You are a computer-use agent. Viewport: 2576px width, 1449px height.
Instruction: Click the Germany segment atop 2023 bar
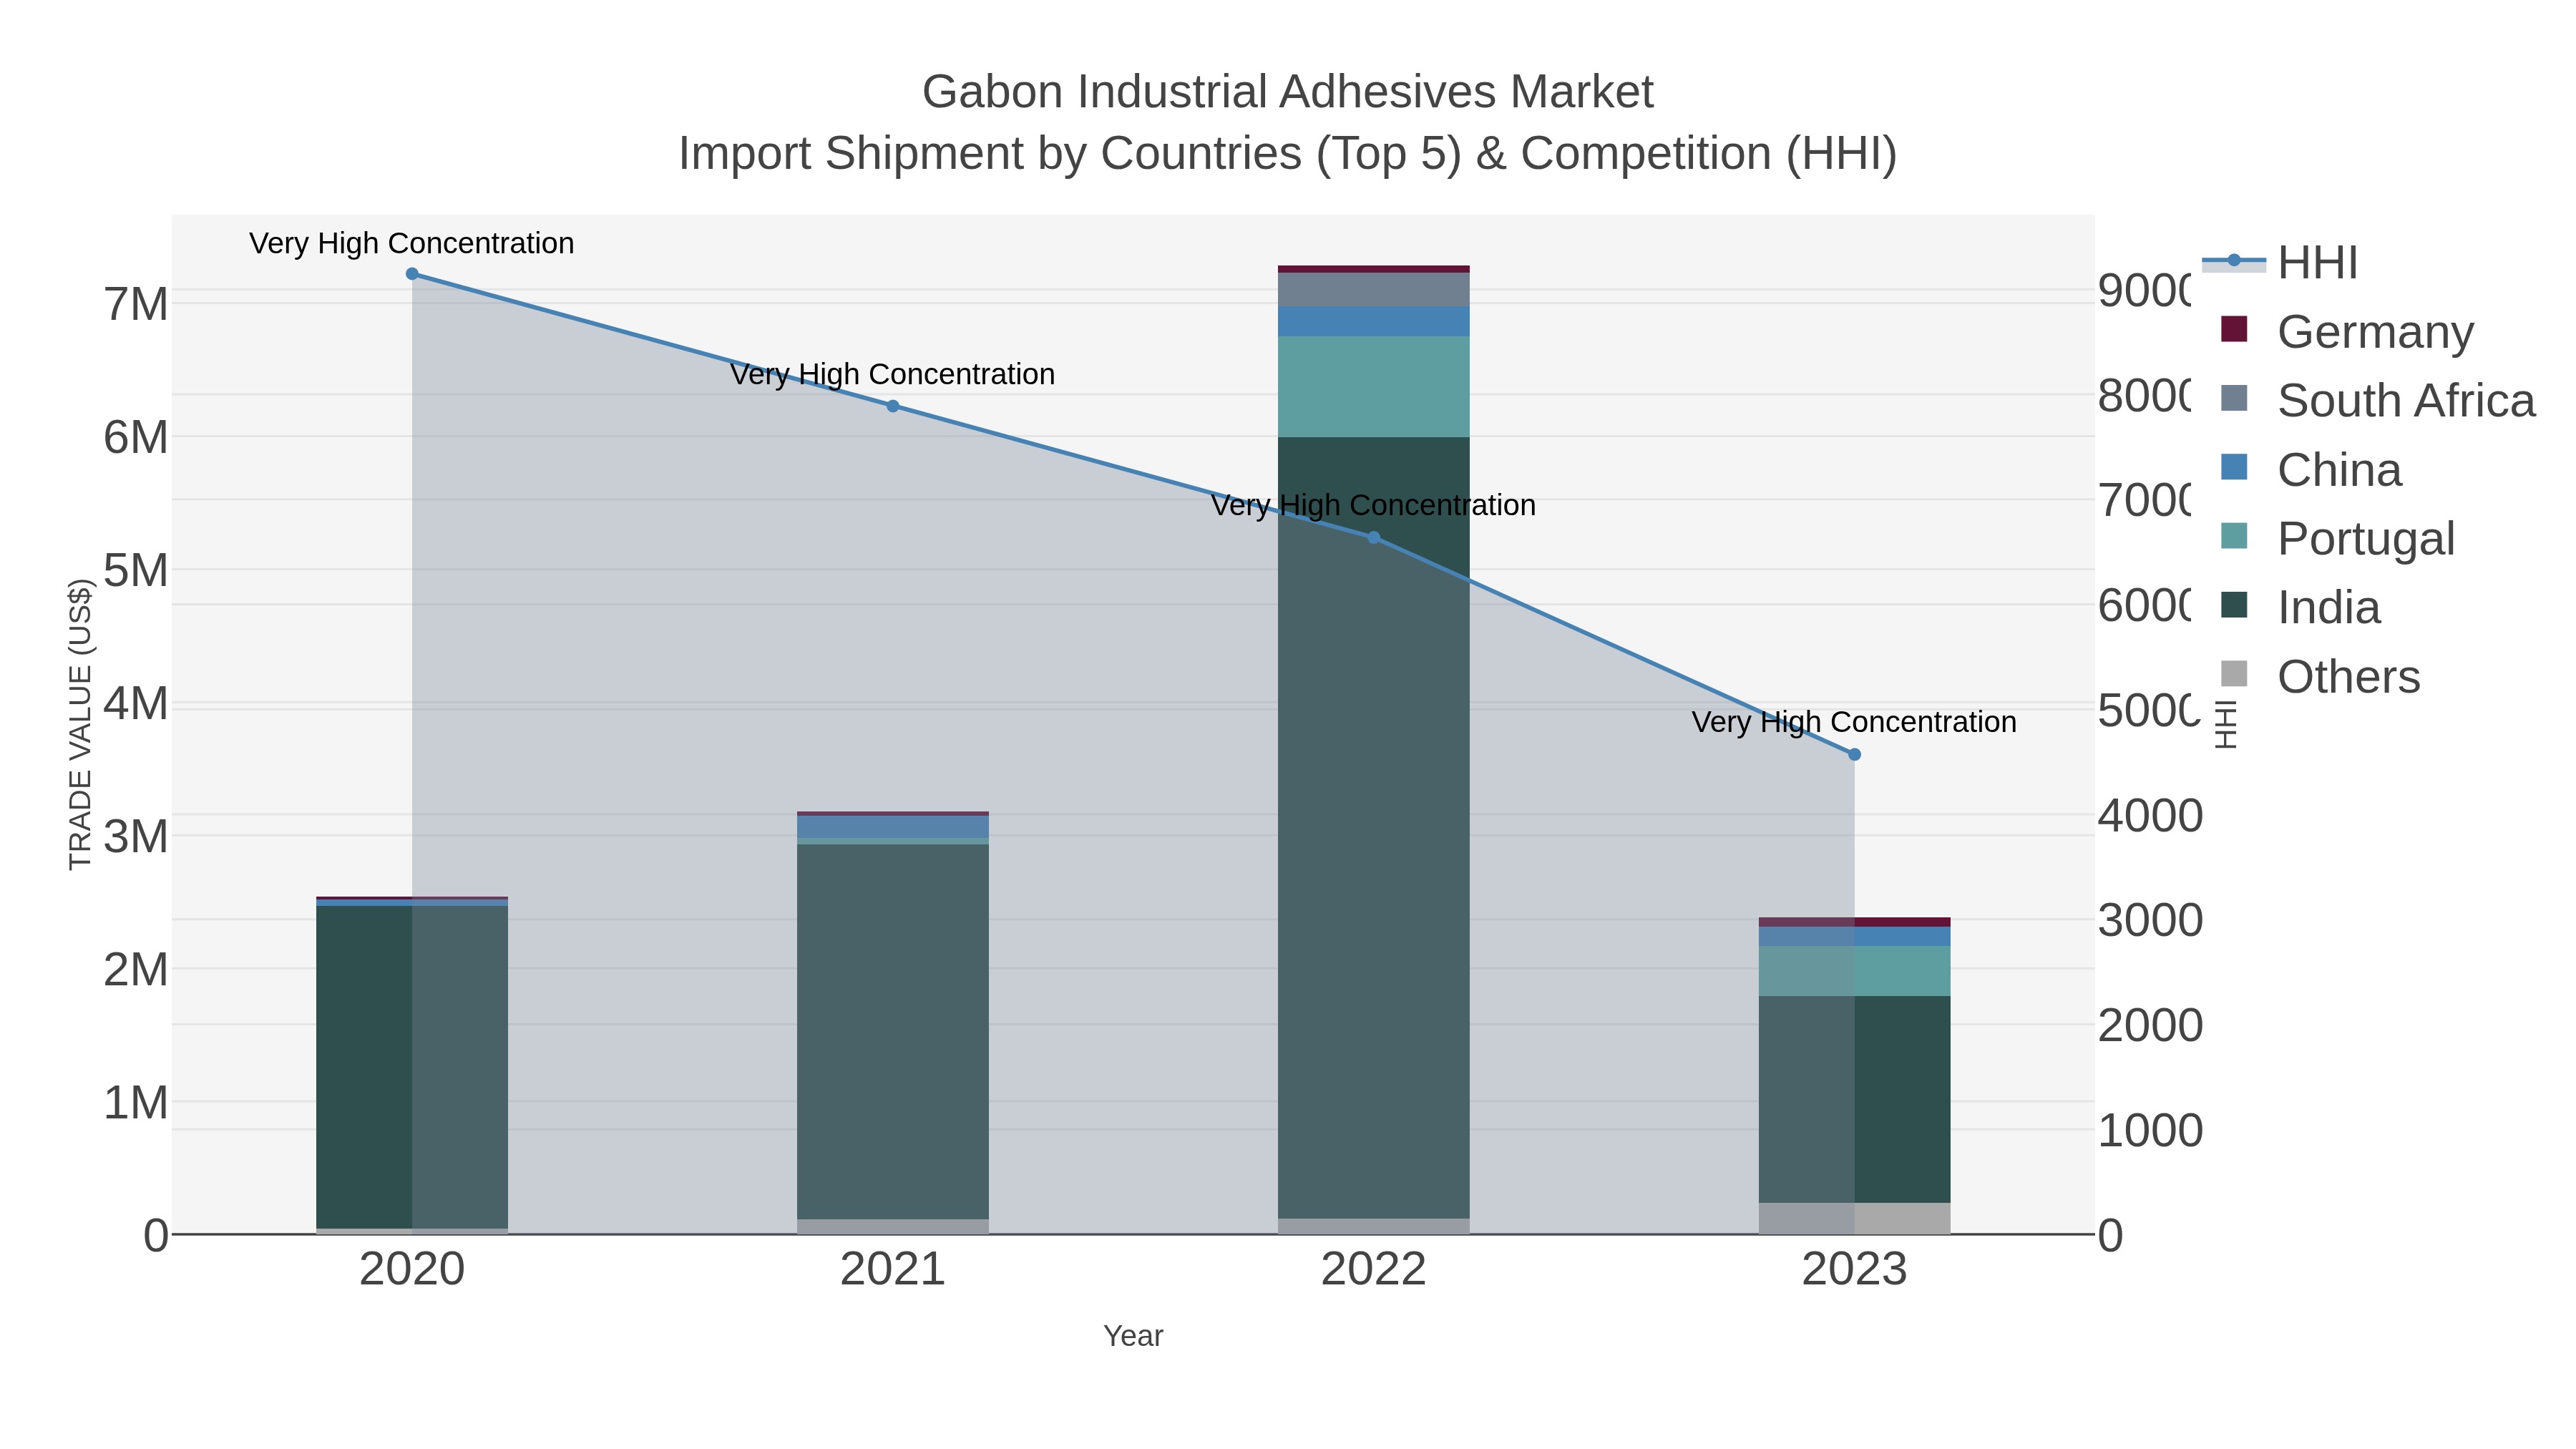1855,922
